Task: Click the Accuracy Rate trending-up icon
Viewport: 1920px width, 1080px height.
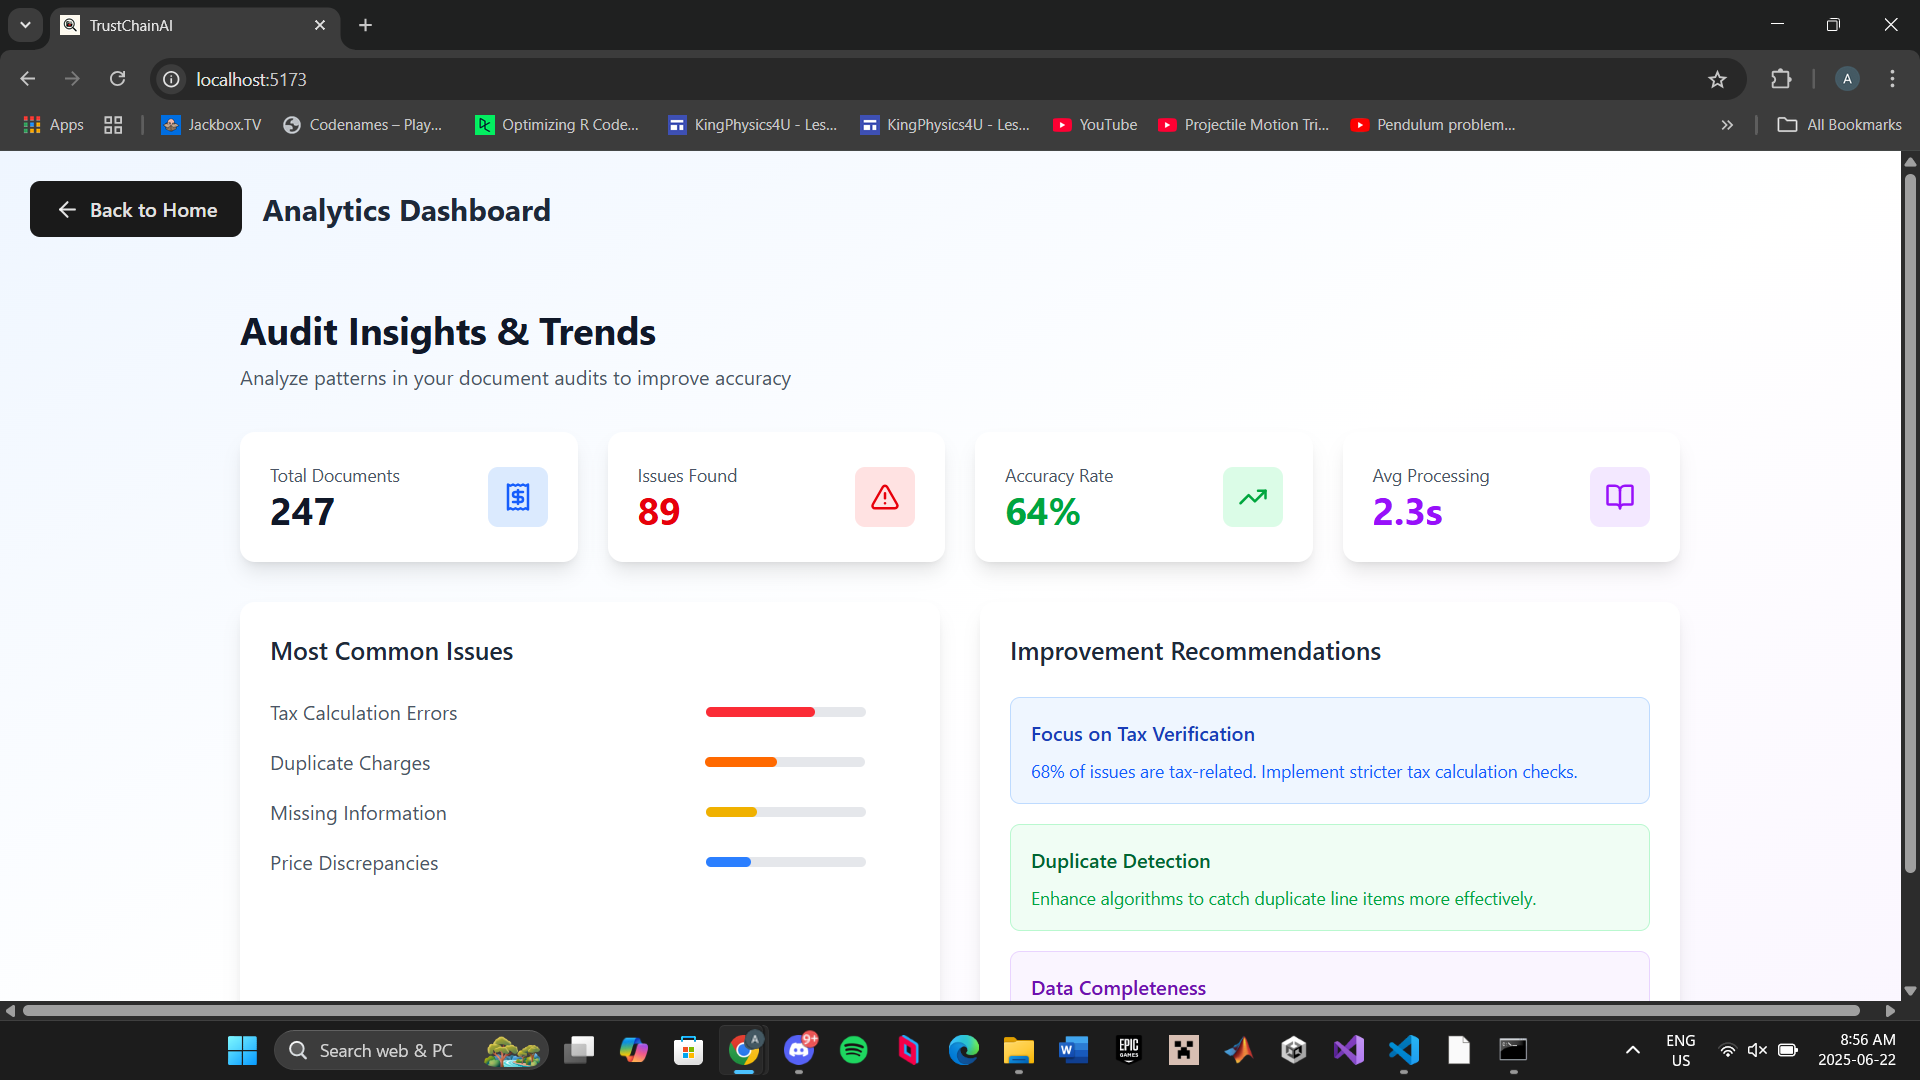Action: tap(1252, 497)
